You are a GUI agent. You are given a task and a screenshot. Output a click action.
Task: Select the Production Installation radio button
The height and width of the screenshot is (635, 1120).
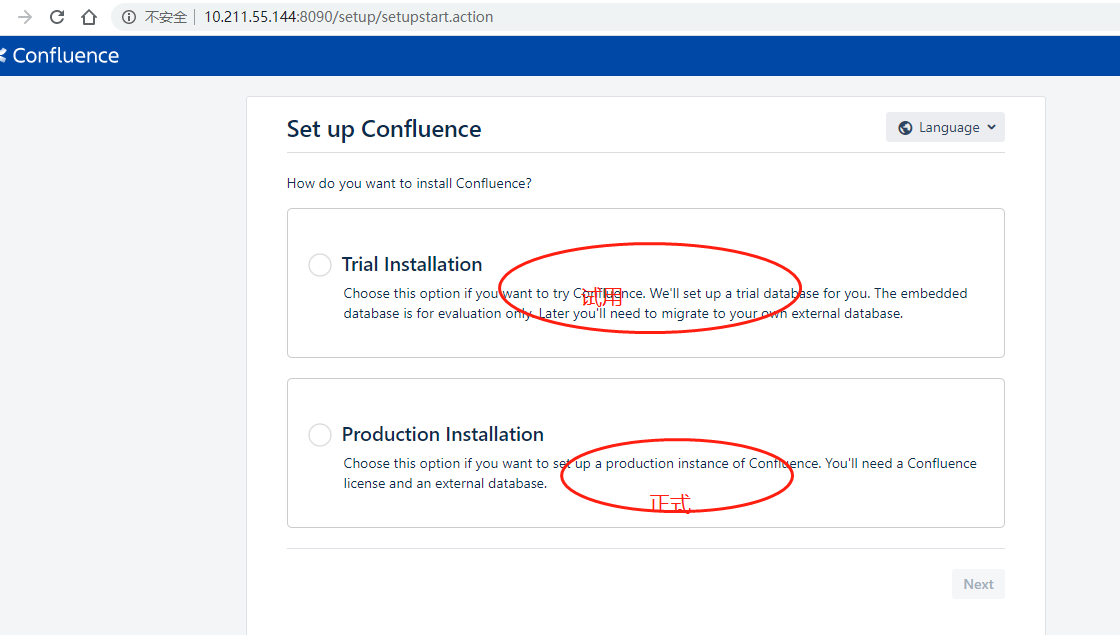click(x=320, y=435)
